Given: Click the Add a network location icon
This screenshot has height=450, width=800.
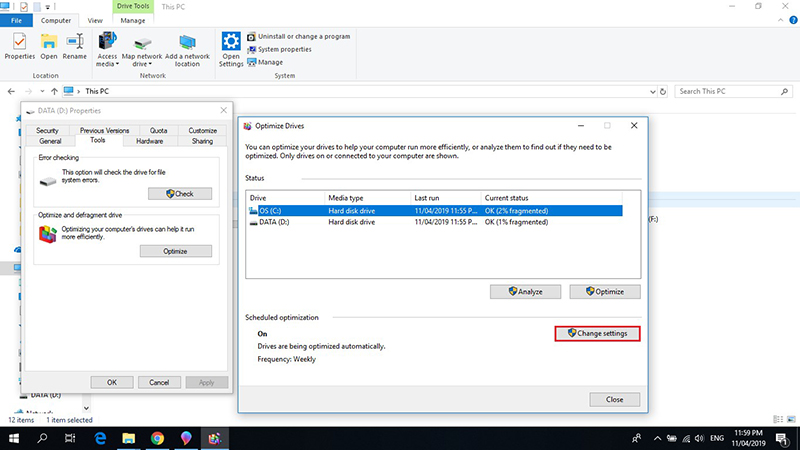Looking at the screenshot, I should pos(188,46).
